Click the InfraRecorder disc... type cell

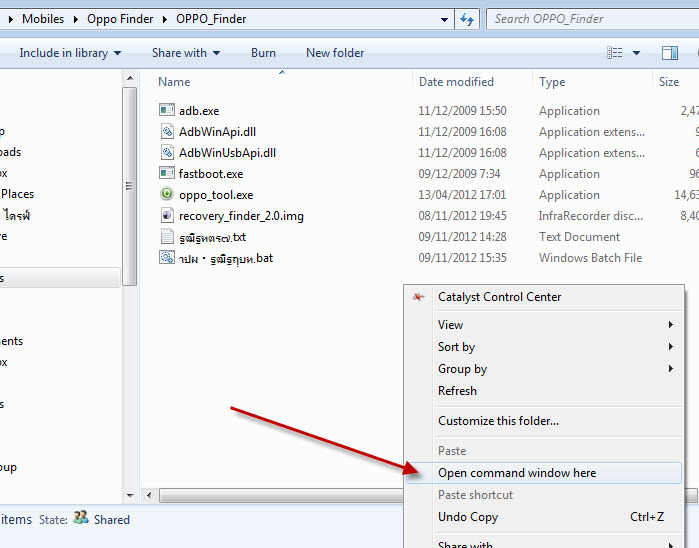591,216
